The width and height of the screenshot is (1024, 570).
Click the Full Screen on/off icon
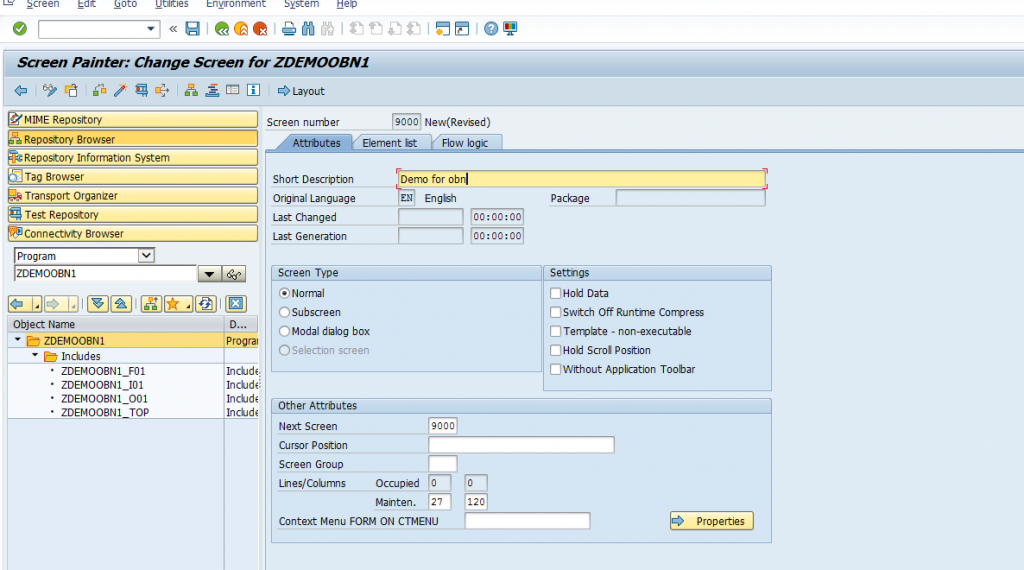tap(232, 90)
